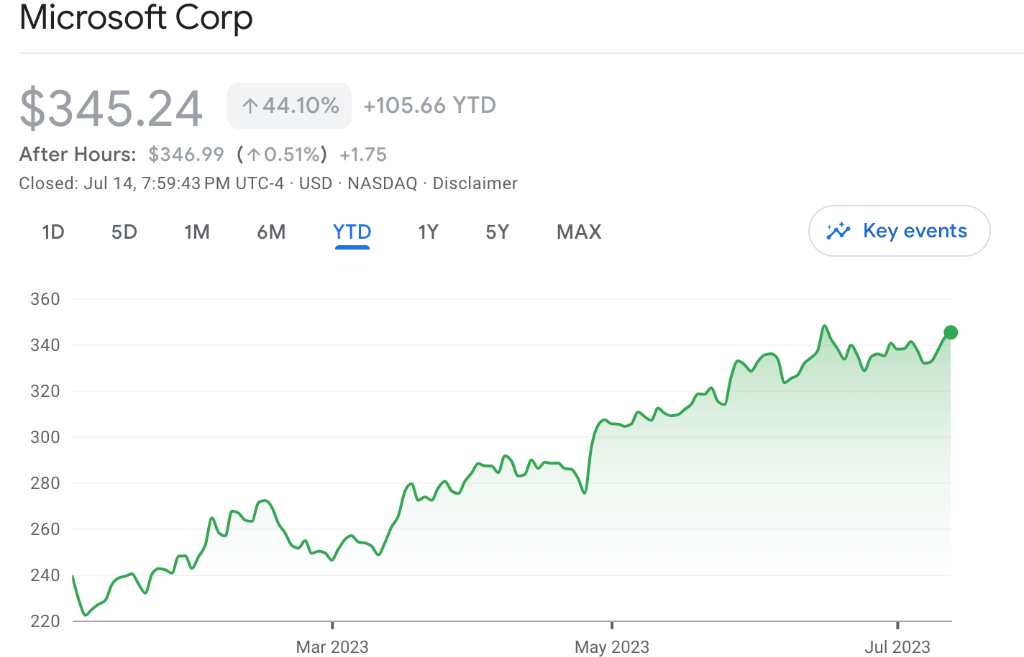Toggle the Key events button
Screen dimensions: 1024x657
click(x=898, y=231)
